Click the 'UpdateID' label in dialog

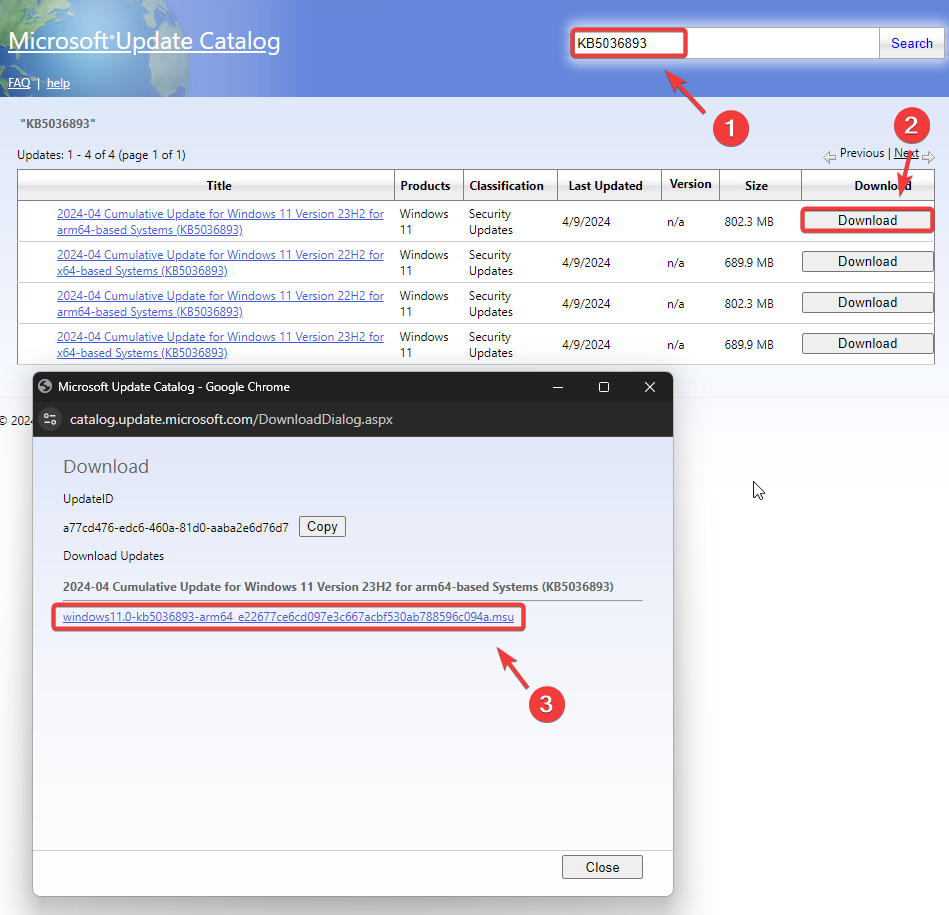pyautogui.click(x=88, y=499)
